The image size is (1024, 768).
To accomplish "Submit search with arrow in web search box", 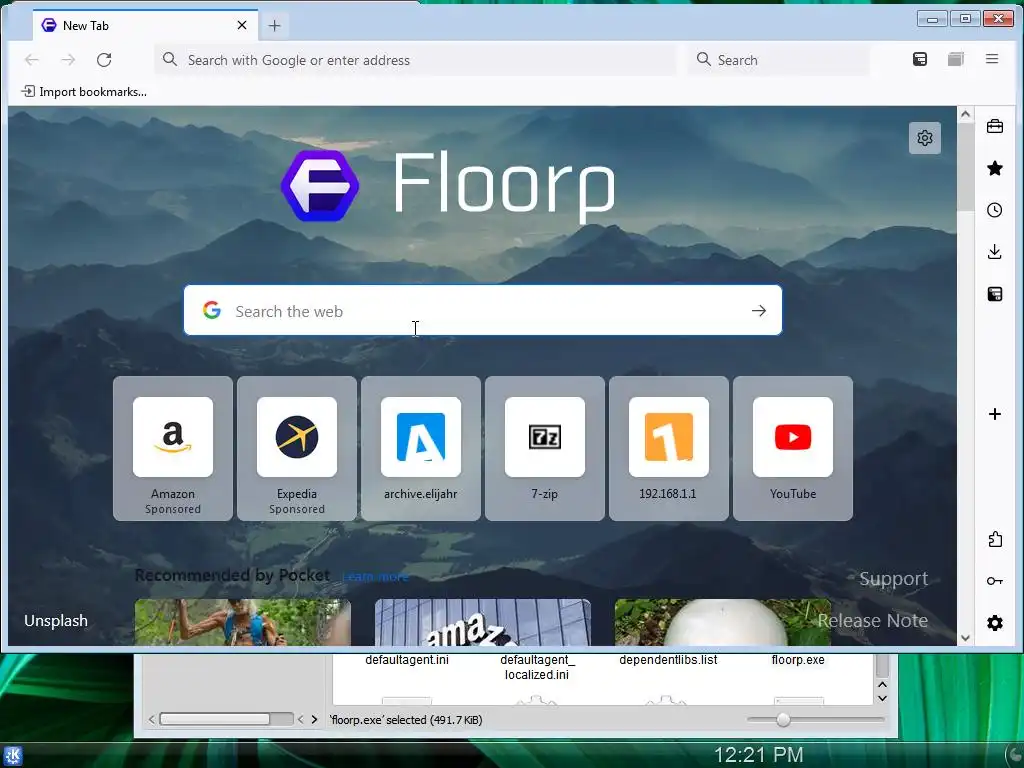I will point(759,311).
